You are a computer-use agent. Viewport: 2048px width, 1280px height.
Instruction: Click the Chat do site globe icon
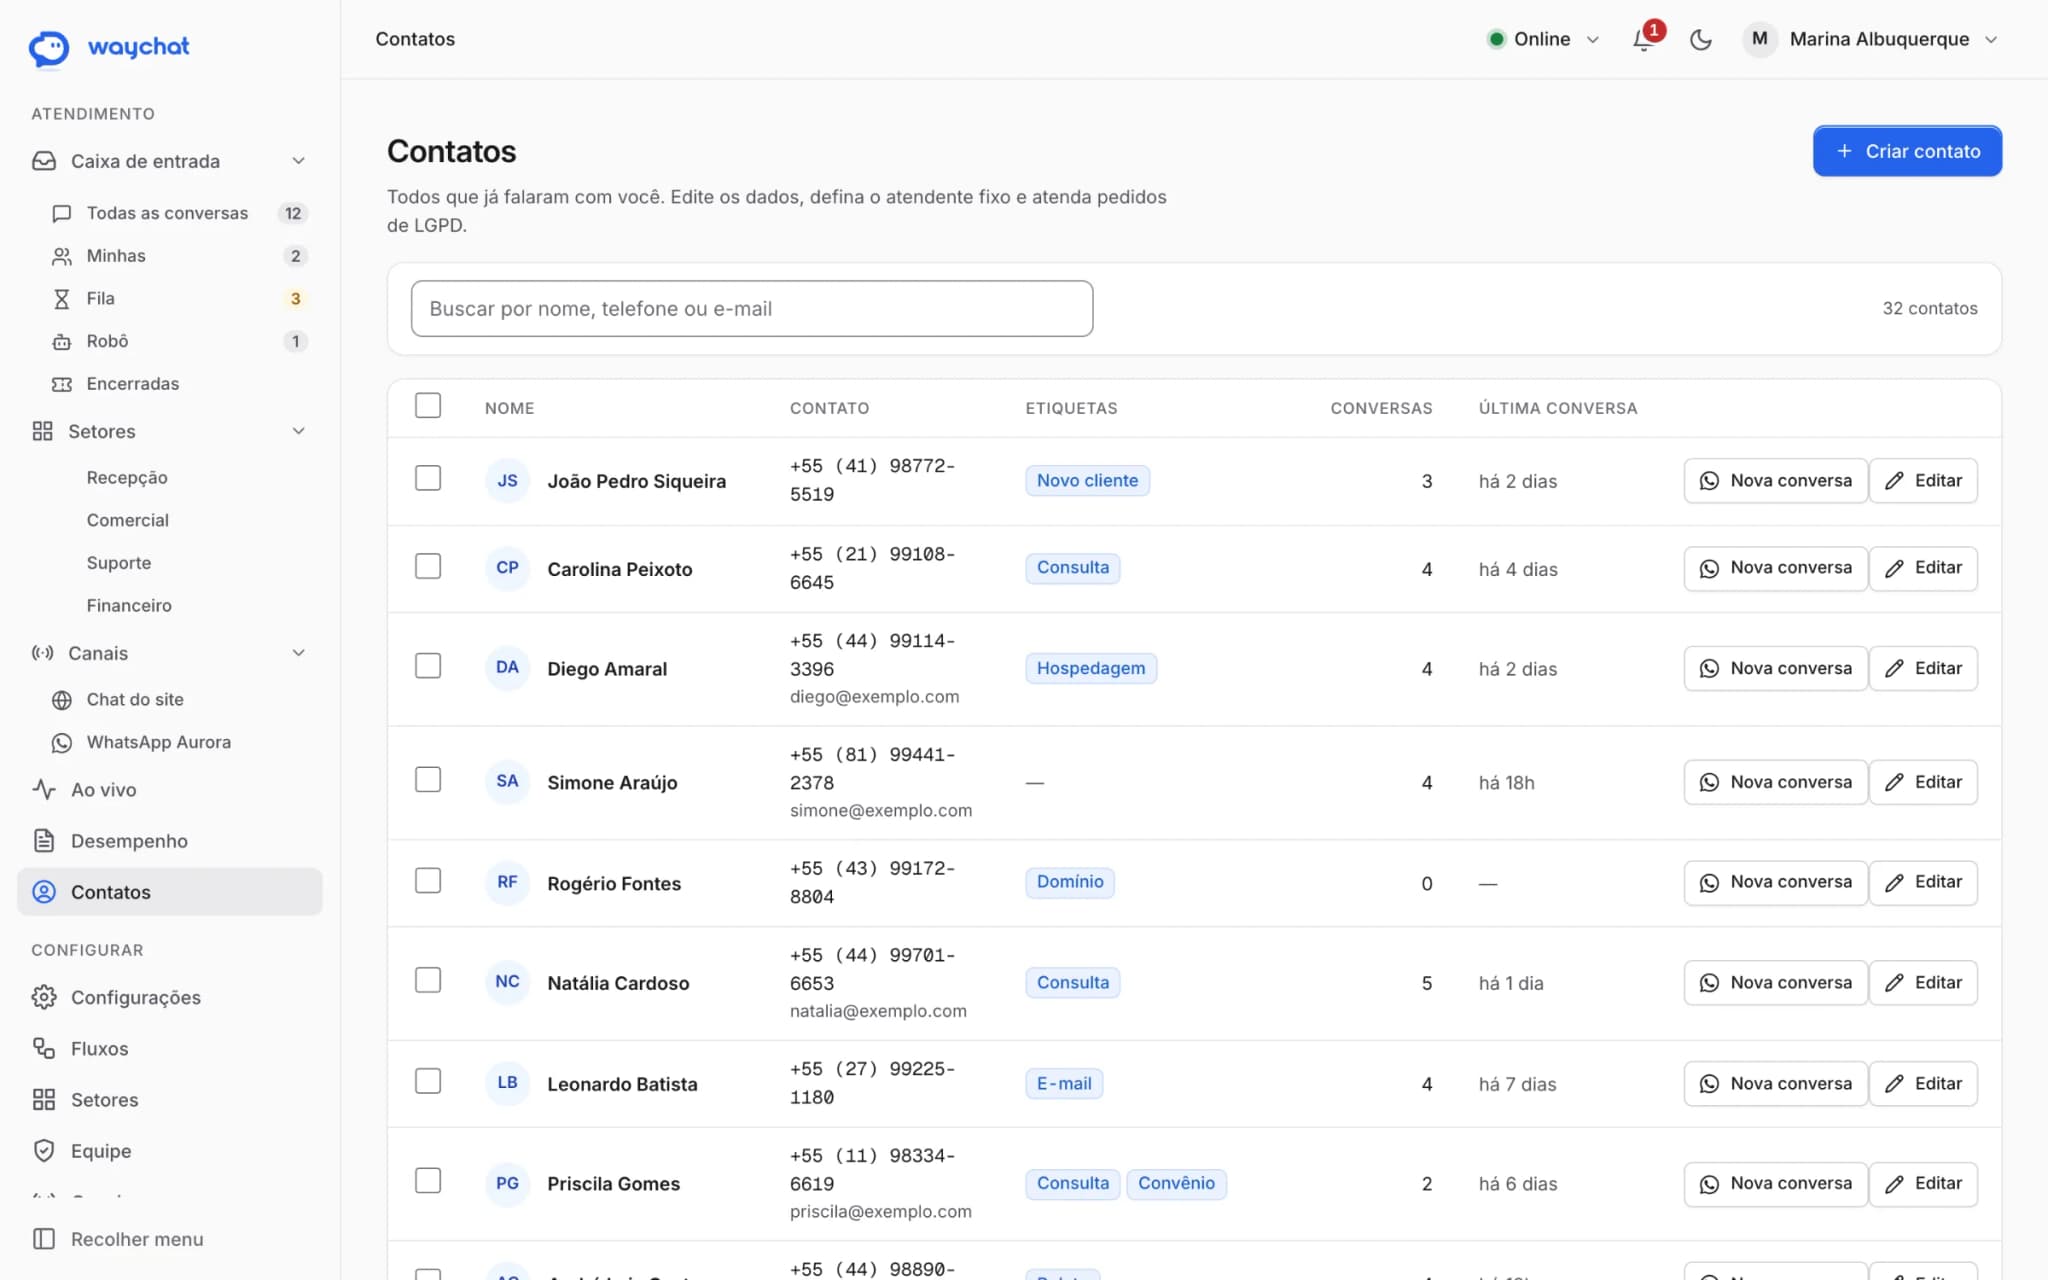[x=61, y=700]
